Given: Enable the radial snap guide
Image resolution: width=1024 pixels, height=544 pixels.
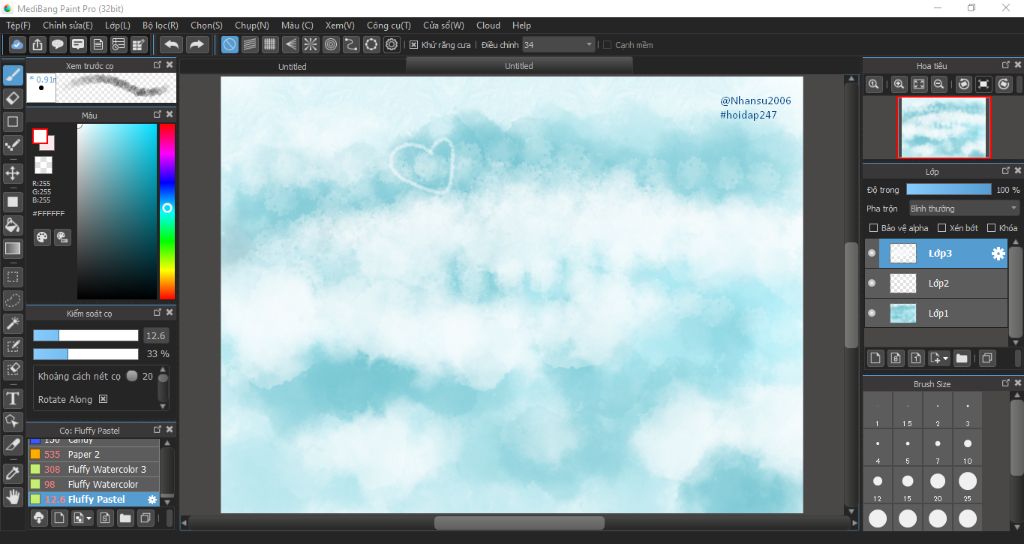Looking at the screenshot, I should (310, 44).
